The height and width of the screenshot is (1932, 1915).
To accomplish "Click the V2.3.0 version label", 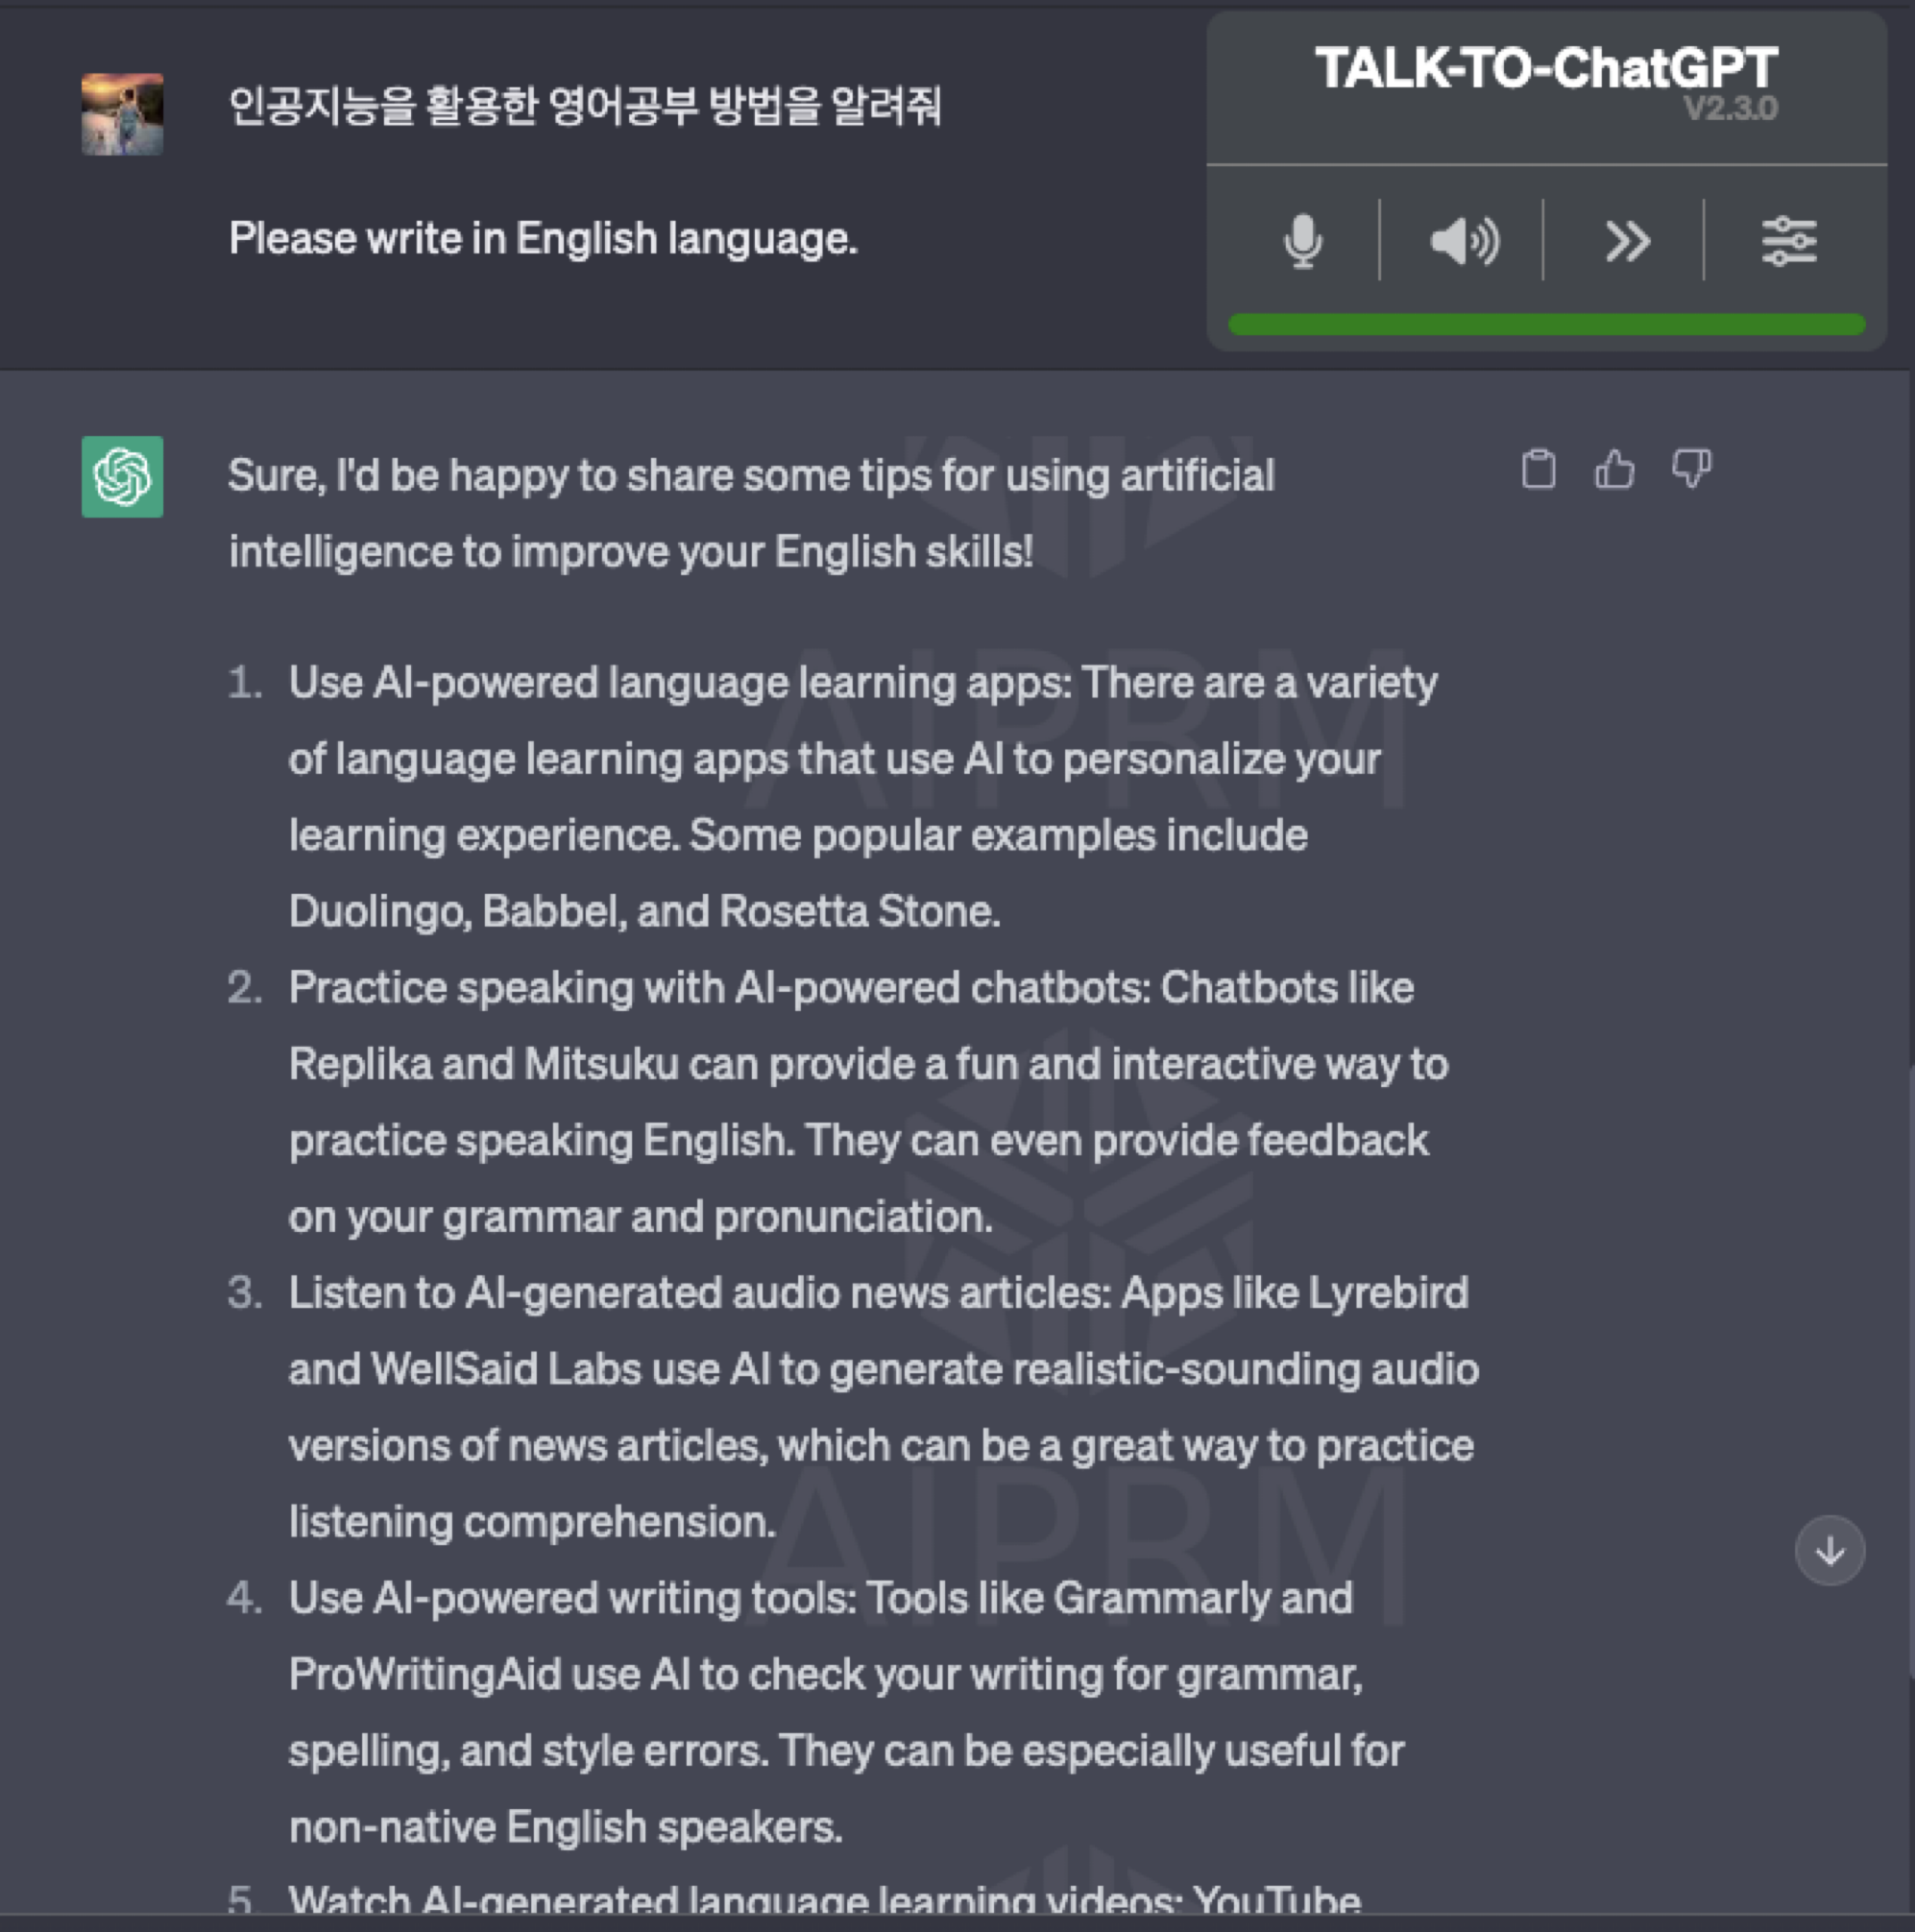I will tap(1730, 108).
